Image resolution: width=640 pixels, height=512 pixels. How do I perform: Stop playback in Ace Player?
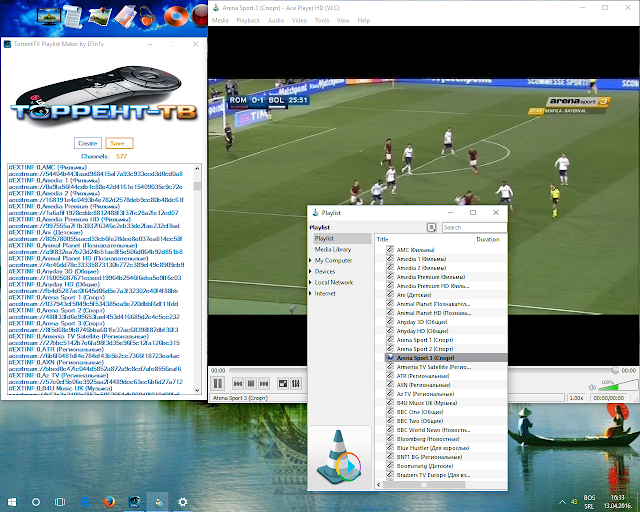251,383
